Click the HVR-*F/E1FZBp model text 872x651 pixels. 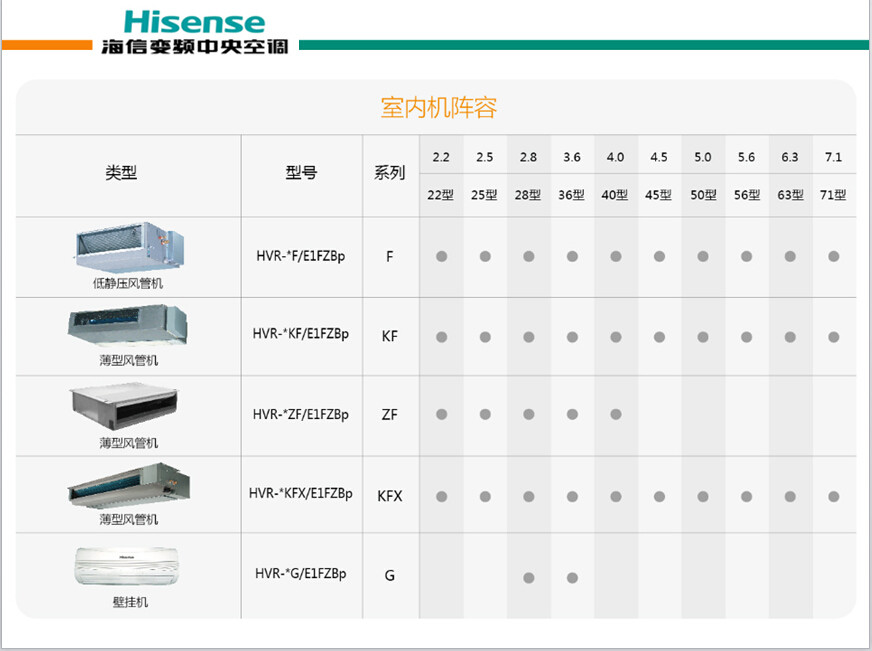300,256
